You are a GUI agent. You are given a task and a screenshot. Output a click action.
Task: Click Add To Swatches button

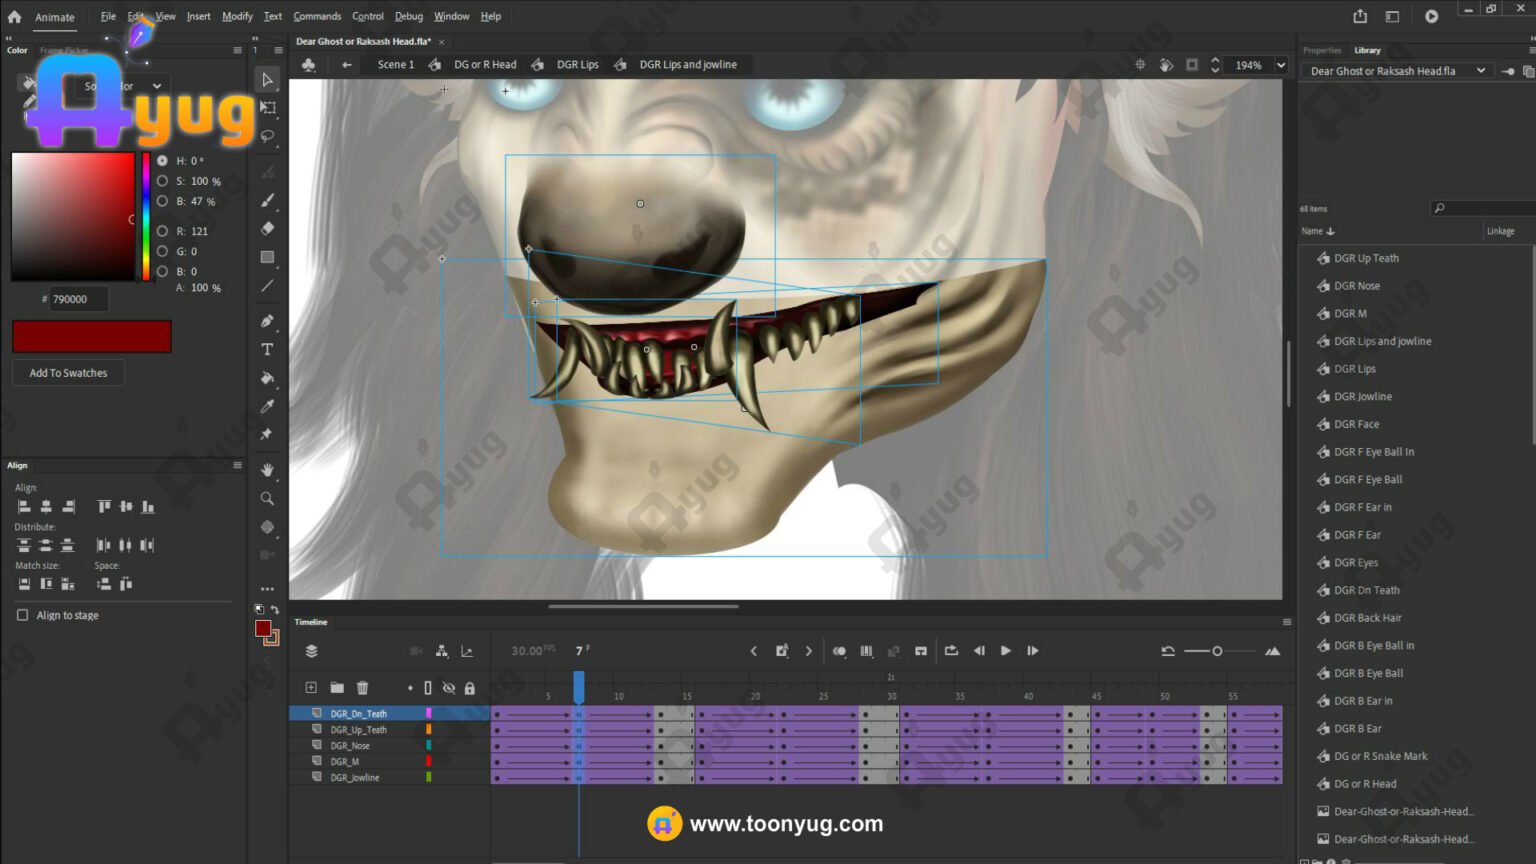(68, 373)
